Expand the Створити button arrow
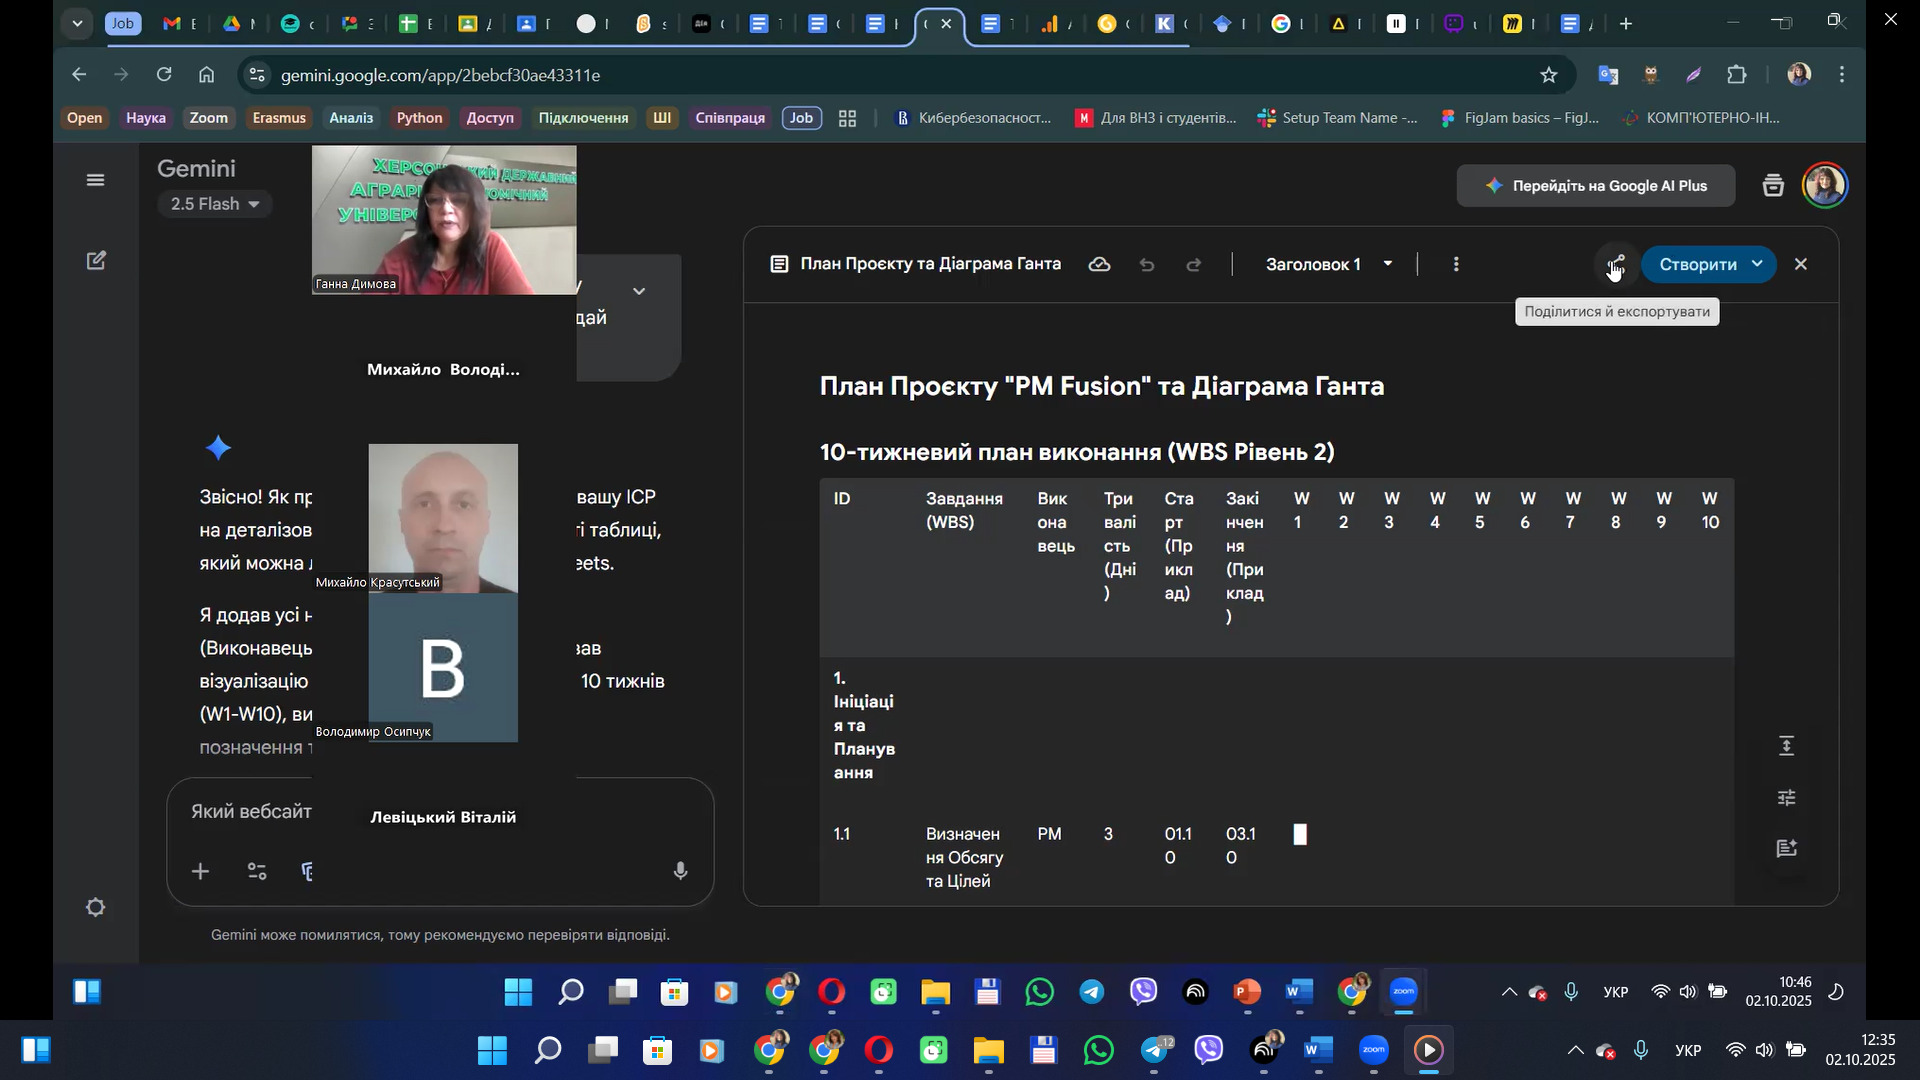The width and height of the screenshot is (1920, 1080). tap(1757, 264)
